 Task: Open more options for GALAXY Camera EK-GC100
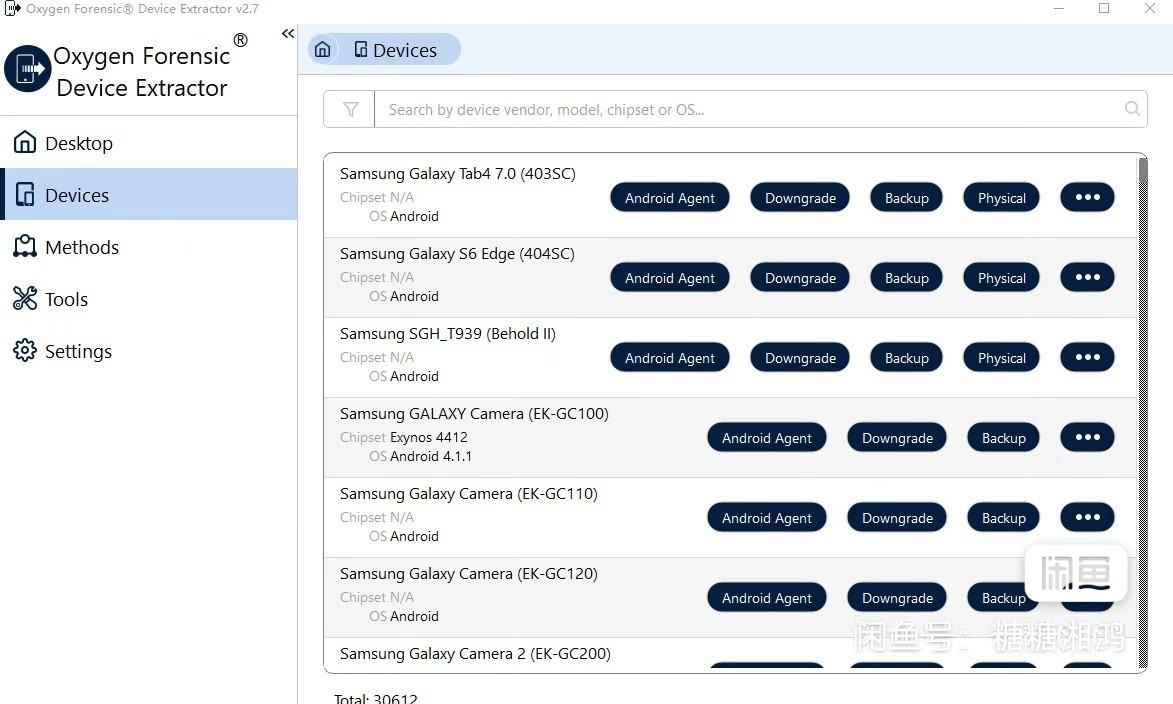[x=1088, y=437]
